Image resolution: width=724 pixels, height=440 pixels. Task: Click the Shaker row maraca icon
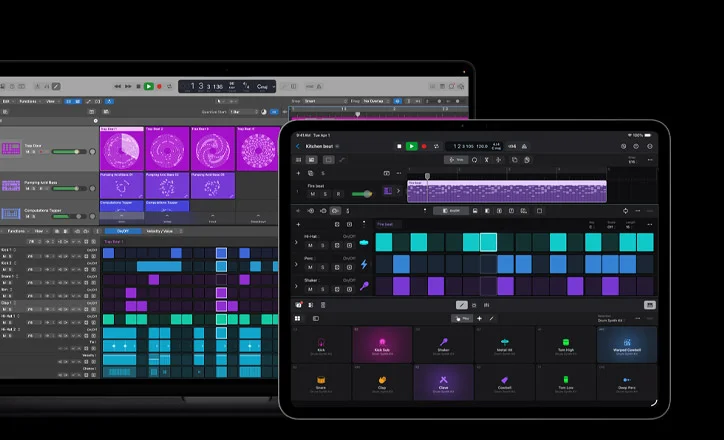point(364,286)
